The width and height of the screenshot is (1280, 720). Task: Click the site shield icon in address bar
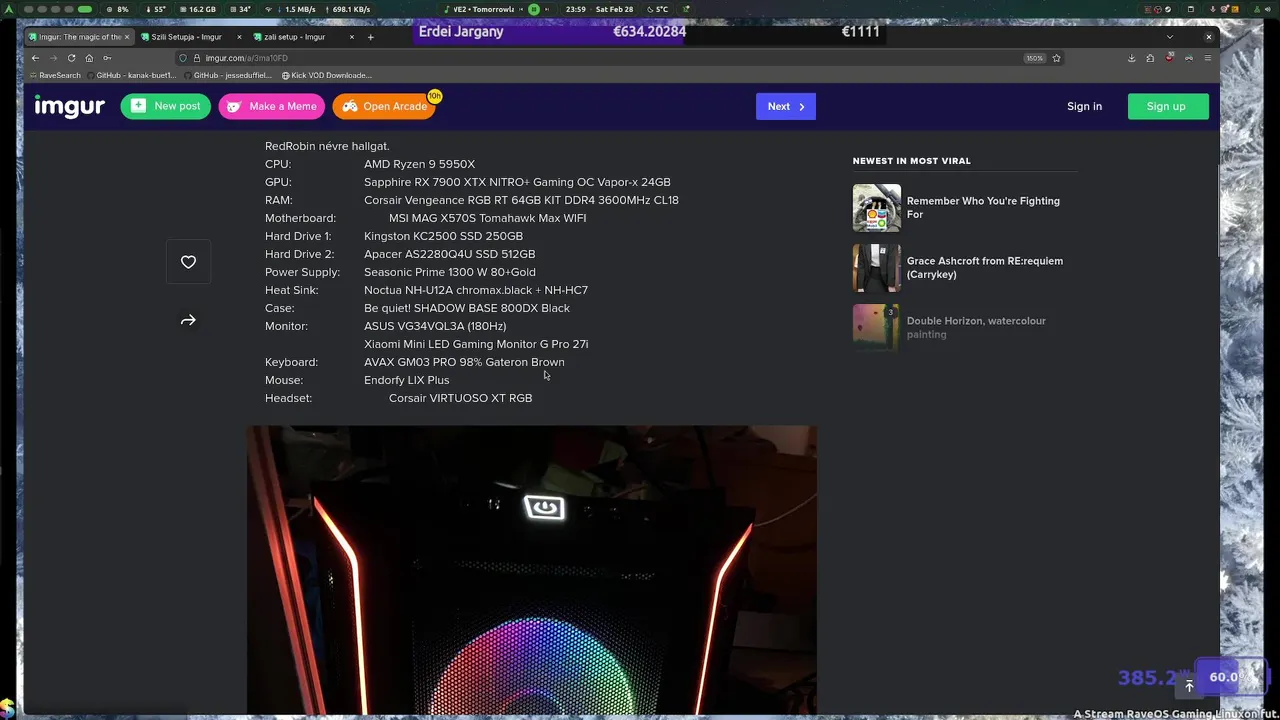coord(184,58)
